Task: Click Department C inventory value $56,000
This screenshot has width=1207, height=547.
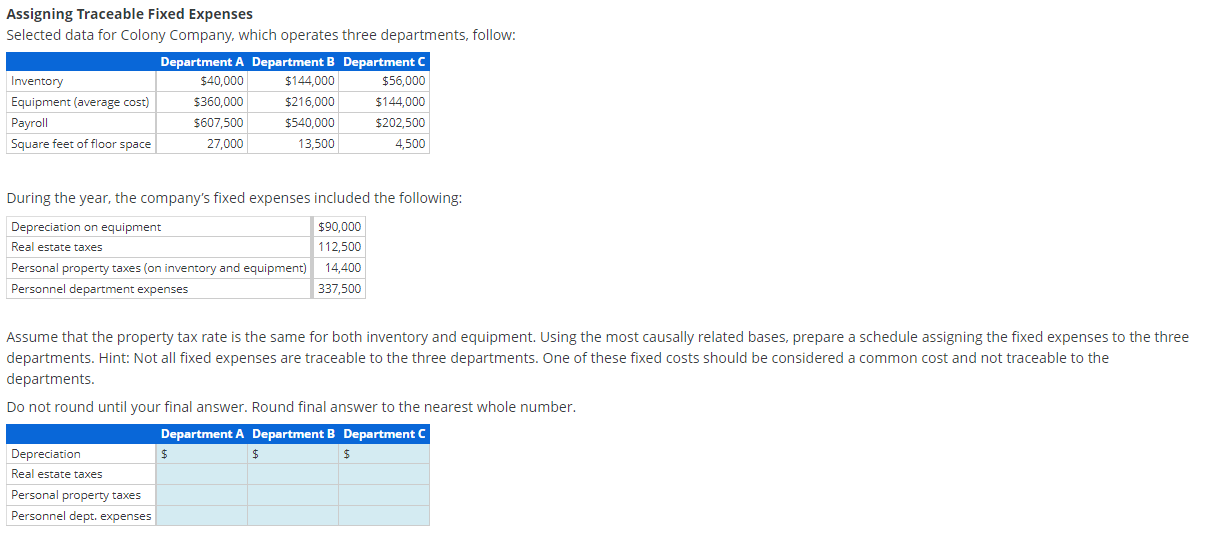Action: tap(403, 81)
